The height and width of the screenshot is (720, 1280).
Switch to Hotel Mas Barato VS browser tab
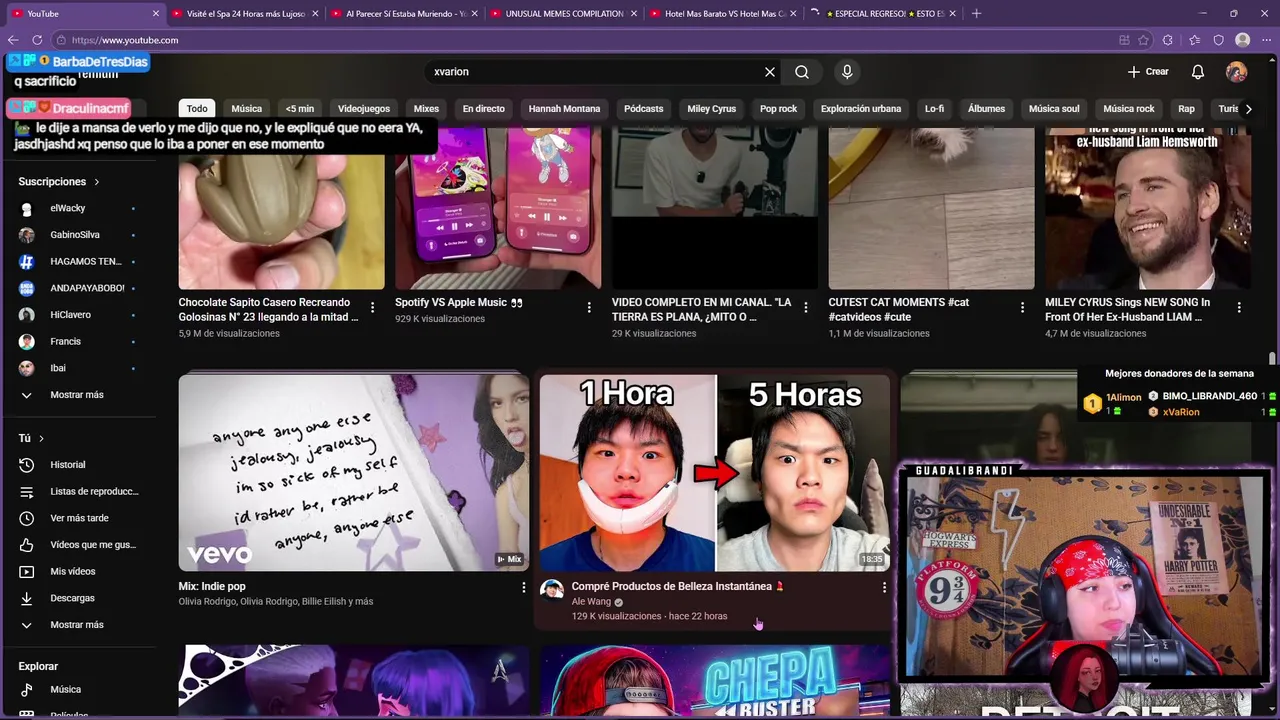click(724, 13)
